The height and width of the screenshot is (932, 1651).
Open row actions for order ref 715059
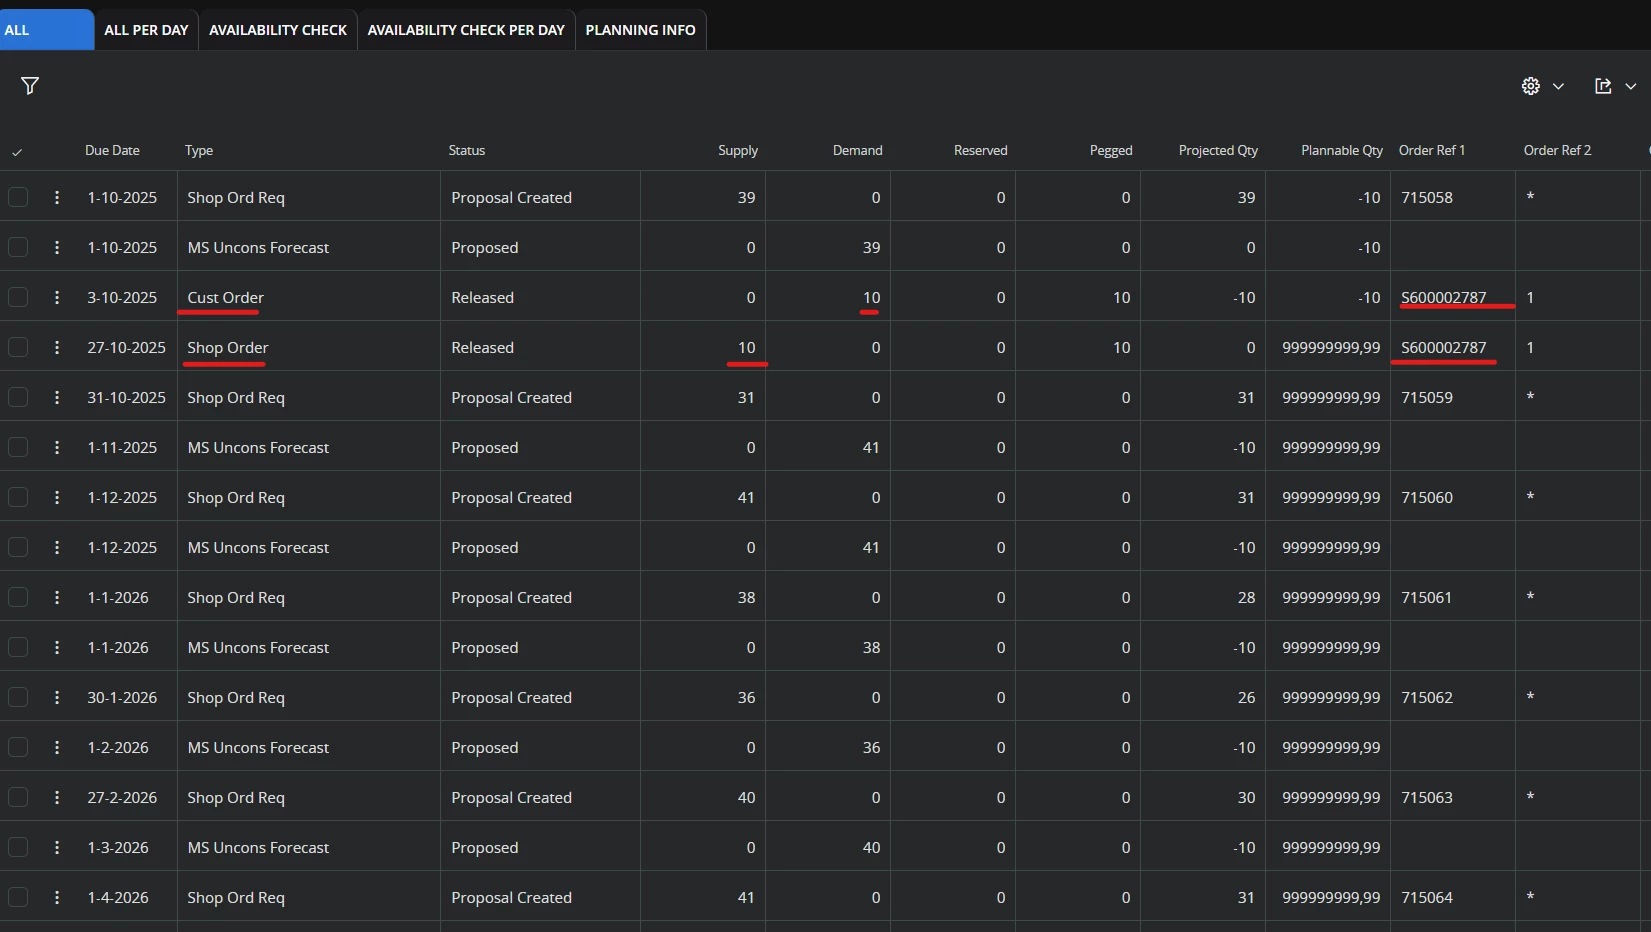pyautogui.click(x=57, y=398)
